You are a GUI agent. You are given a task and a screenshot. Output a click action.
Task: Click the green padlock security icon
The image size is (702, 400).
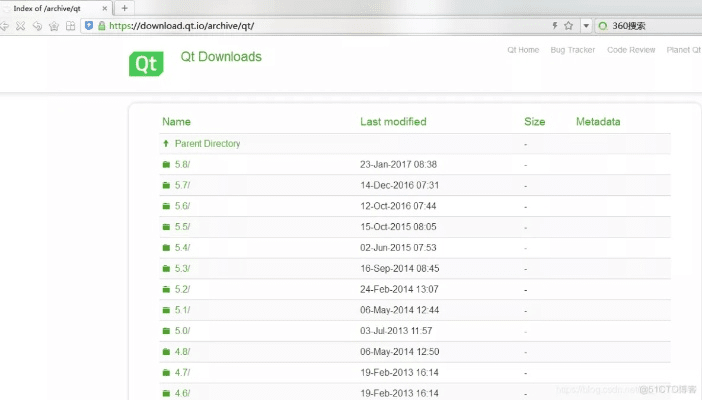101,25
